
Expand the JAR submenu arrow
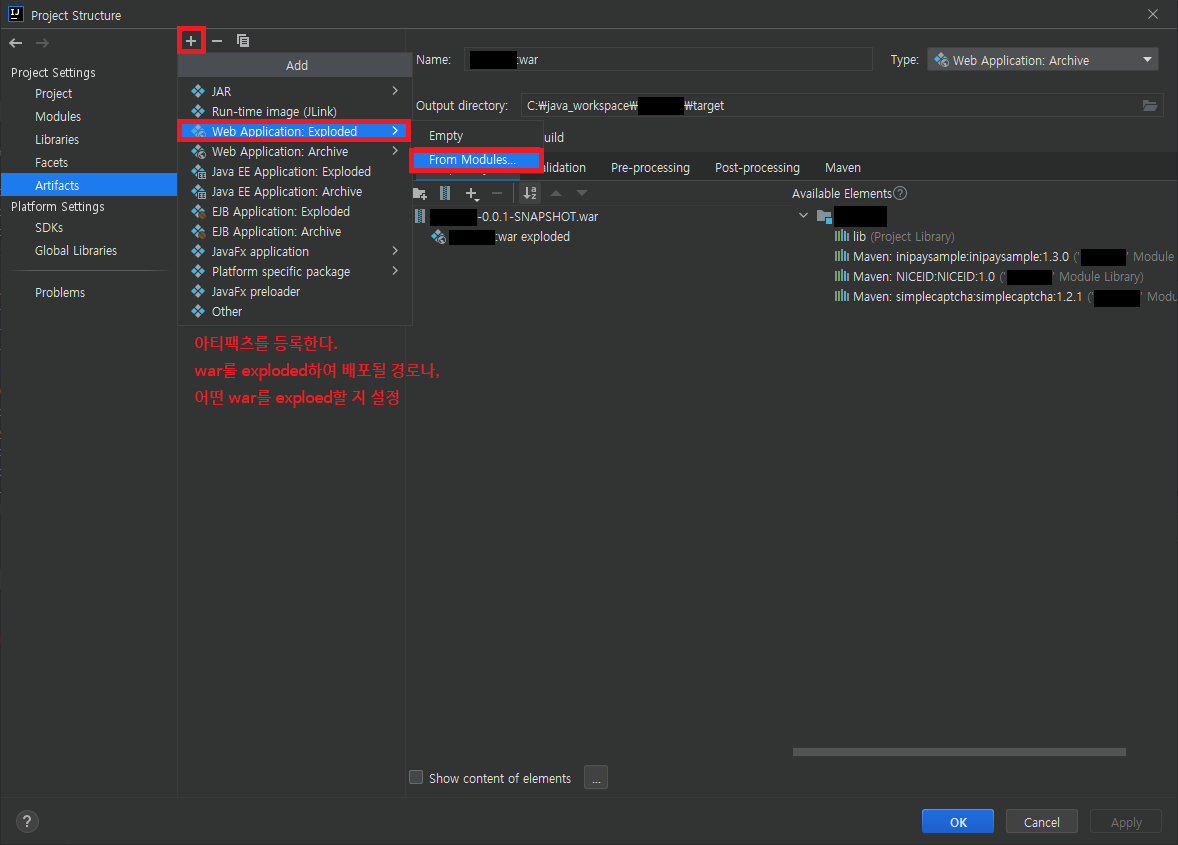pos(395,91)
